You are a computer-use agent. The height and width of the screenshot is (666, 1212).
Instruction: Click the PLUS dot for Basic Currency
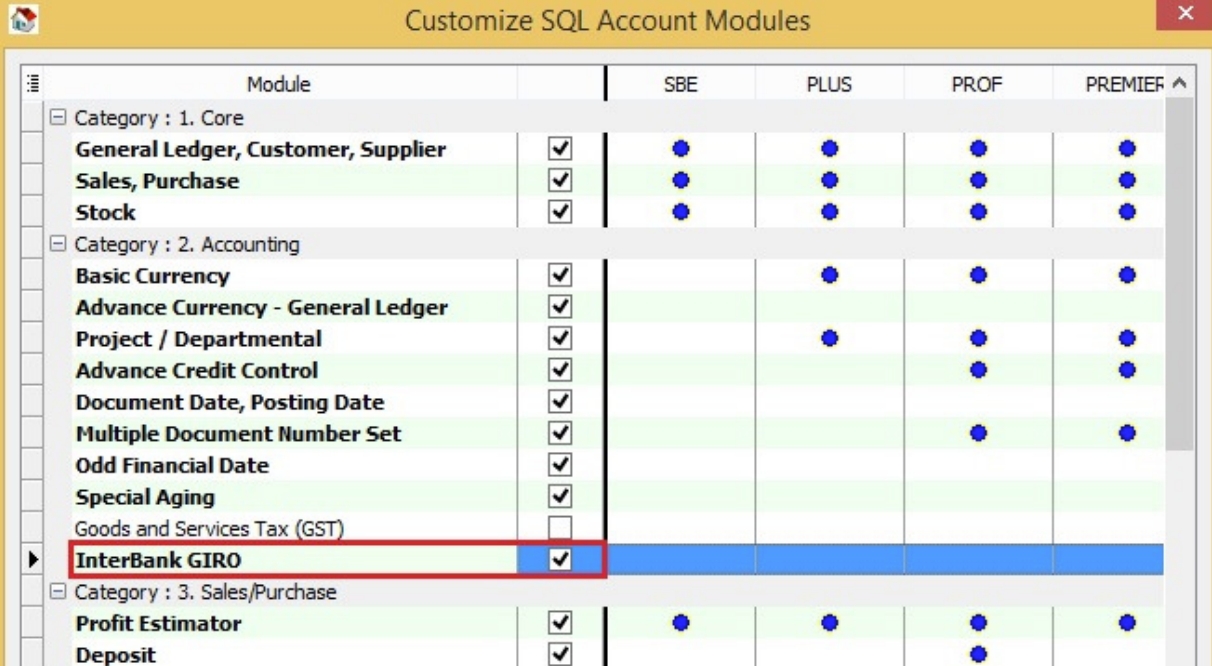tap(829, 275)
